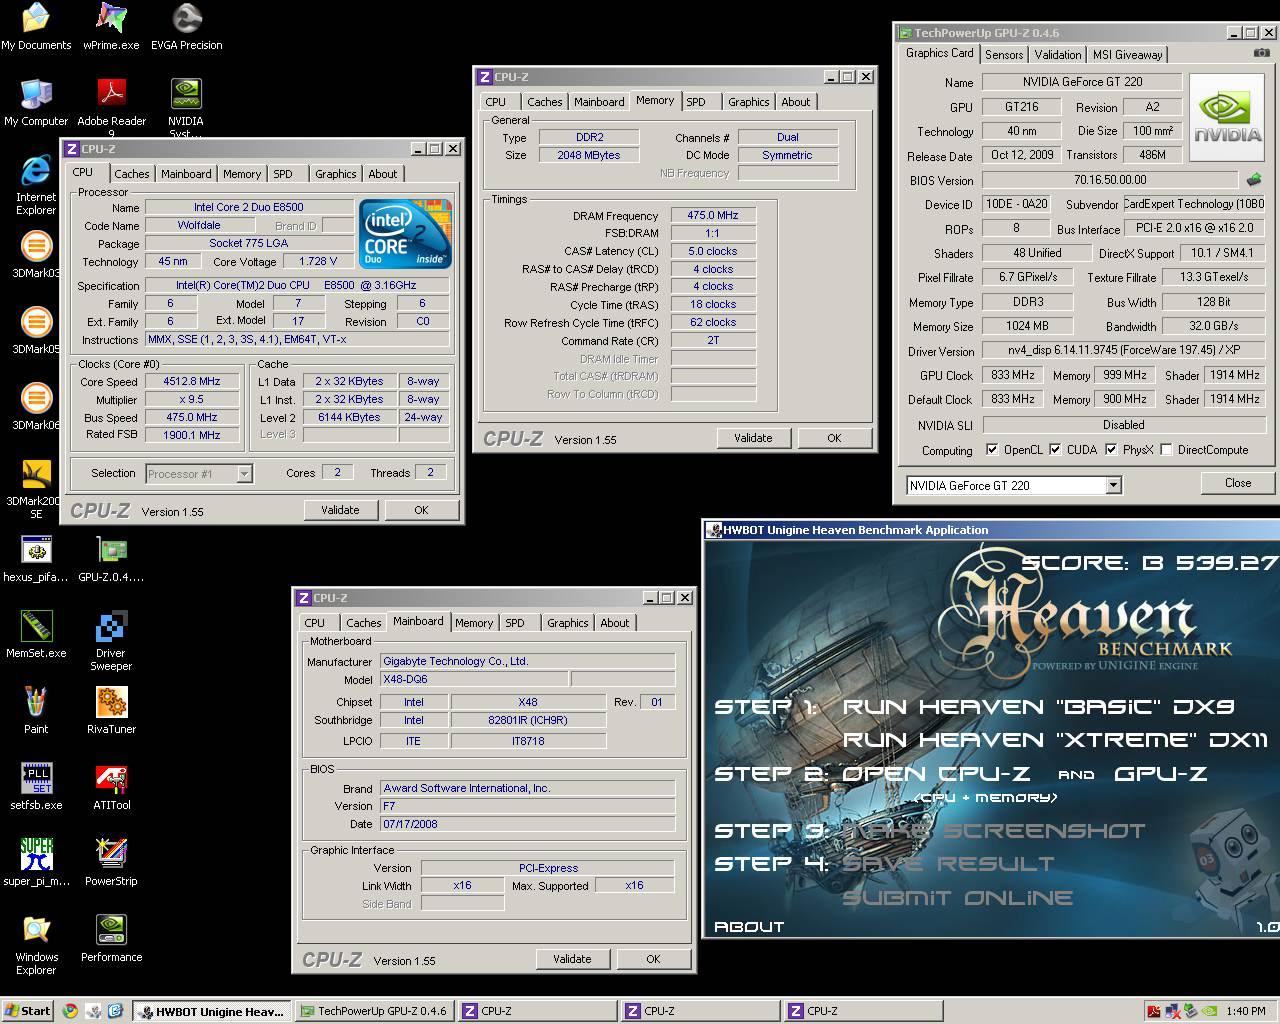Select the Internet Explorer desktop icon
The height and width of the screenshot is (1024, 1280).
(x=36, y=185)
